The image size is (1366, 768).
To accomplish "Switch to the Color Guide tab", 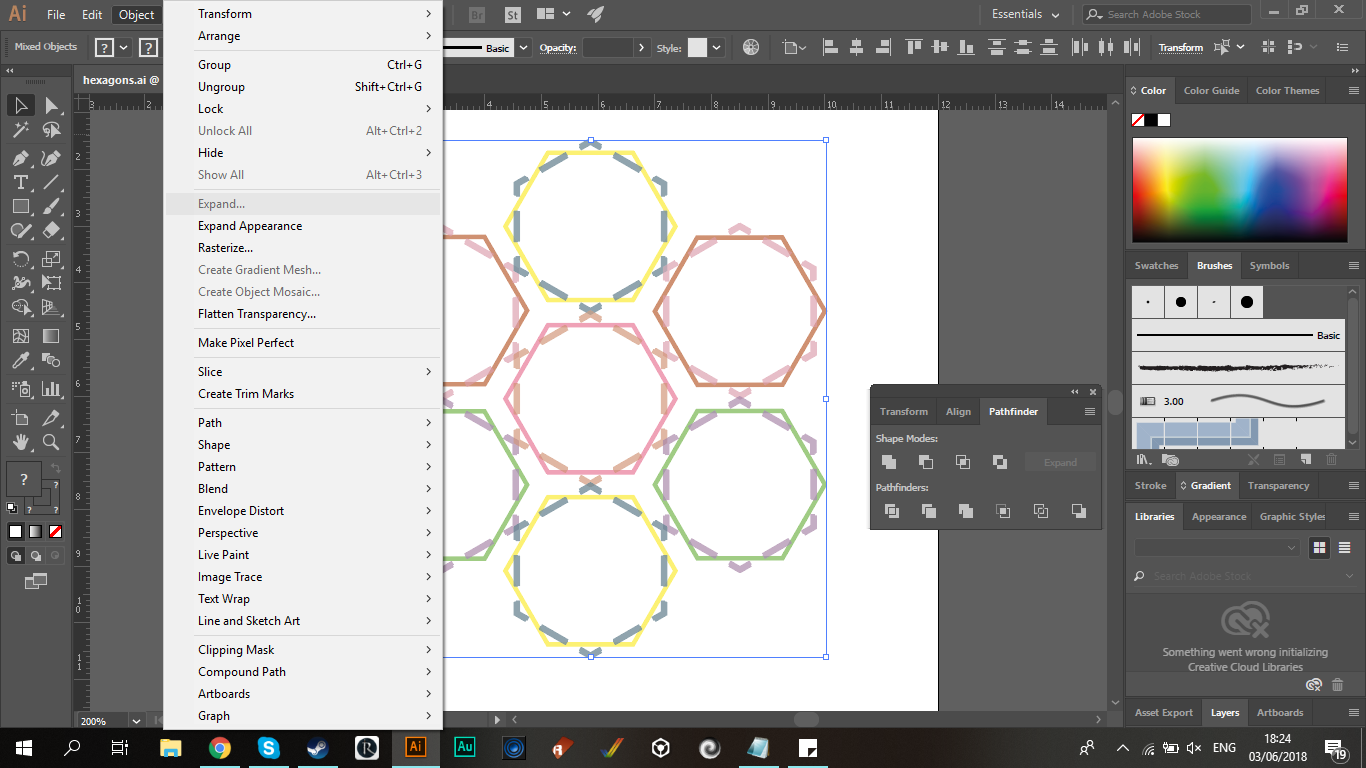I will click(1211, 90).
